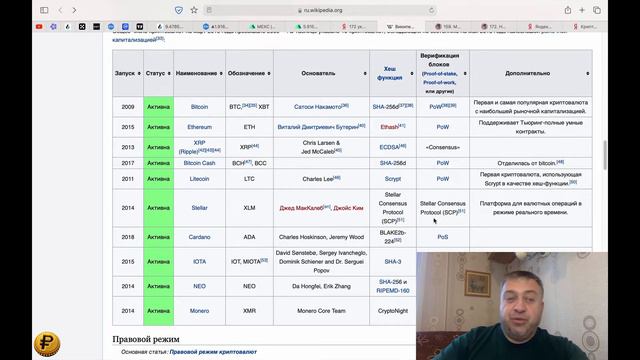
Task: Open the Bitcoin link in the table
Action: click(199, 107)
